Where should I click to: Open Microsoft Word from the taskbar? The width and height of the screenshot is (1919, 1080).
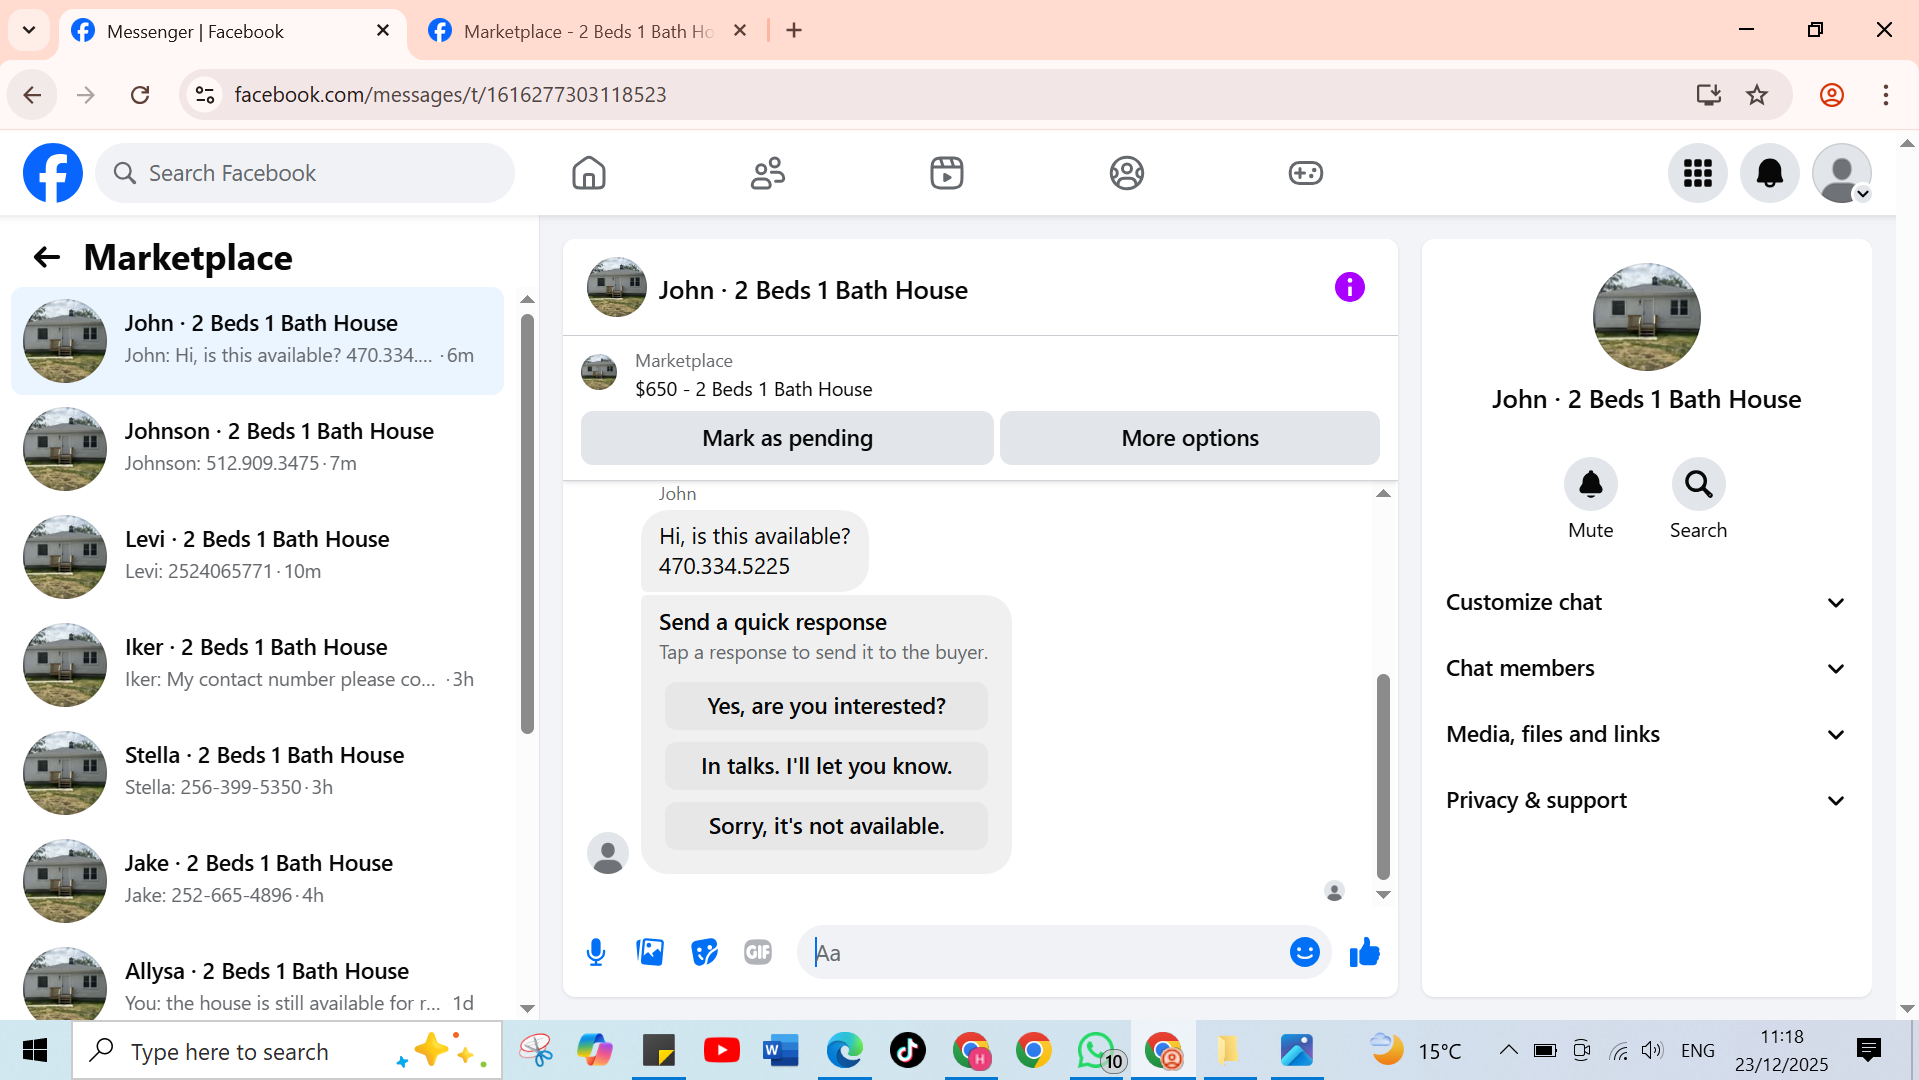[781, 1050]
